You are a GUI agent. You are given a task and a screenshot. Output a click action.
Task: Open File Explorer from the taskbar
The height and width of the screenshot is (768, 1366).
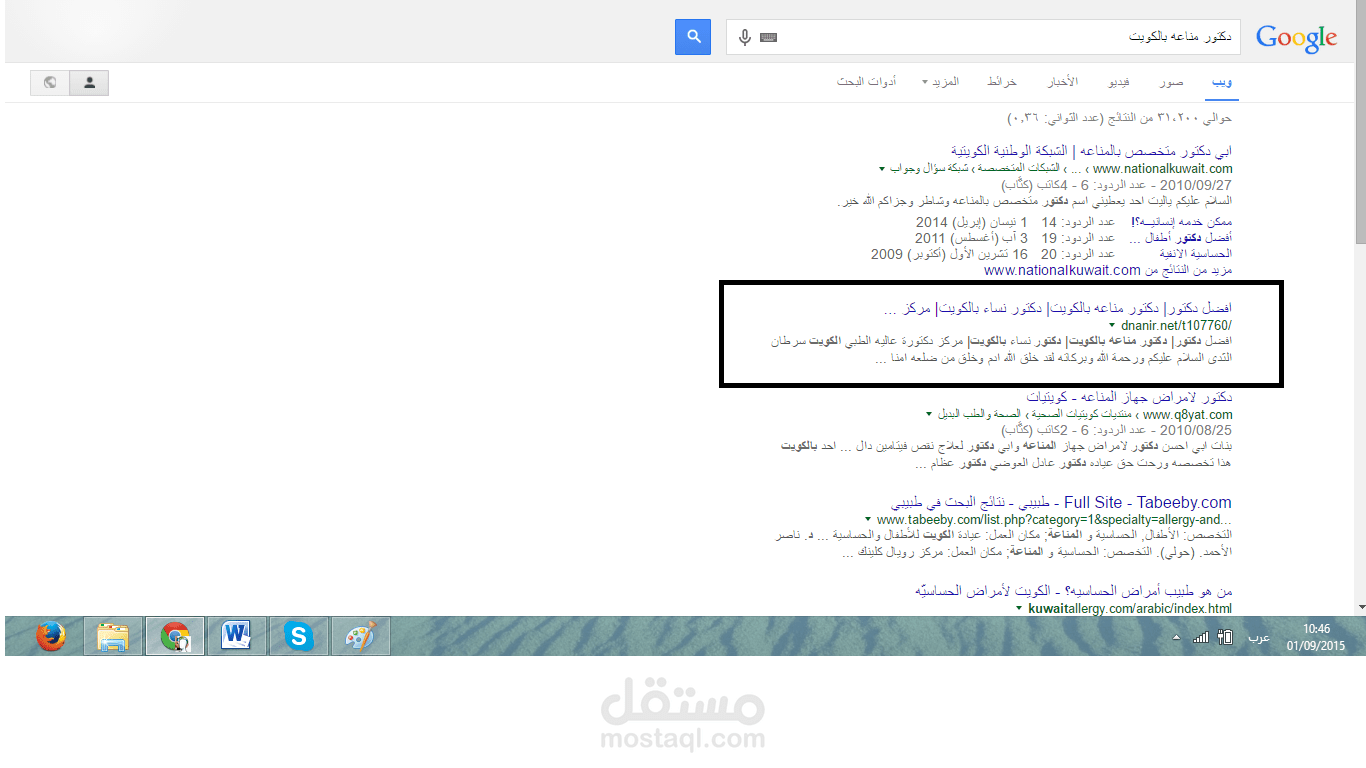pyautogui.click(x=113, y=636)
